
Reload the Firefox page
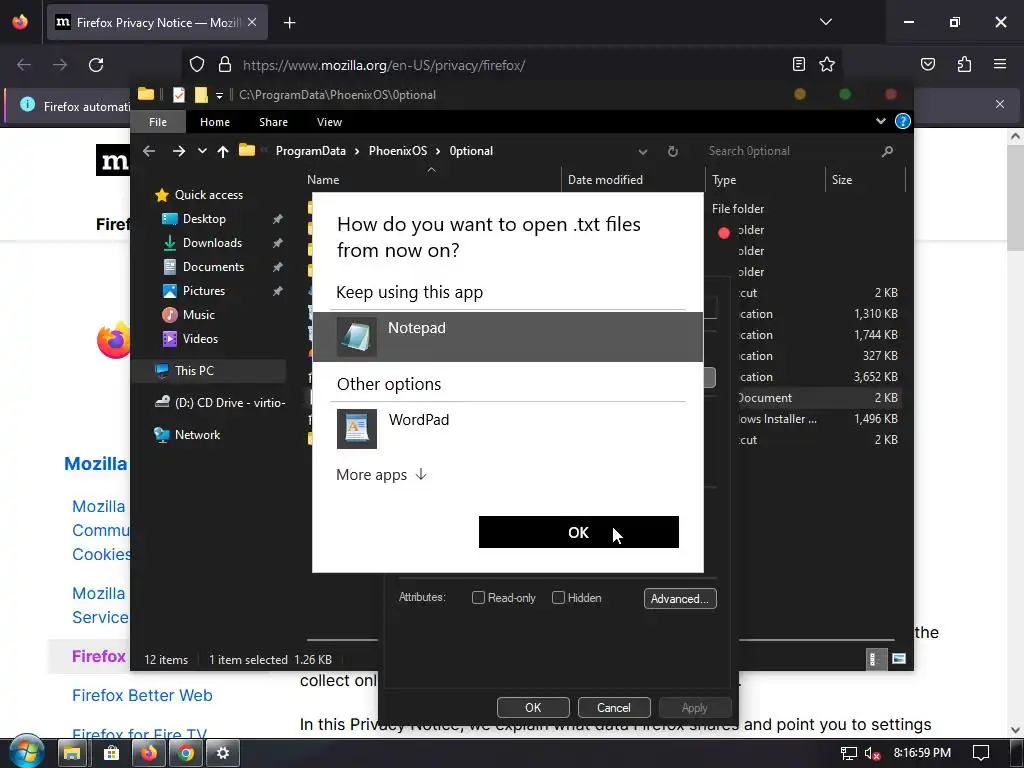click(96, 65)
